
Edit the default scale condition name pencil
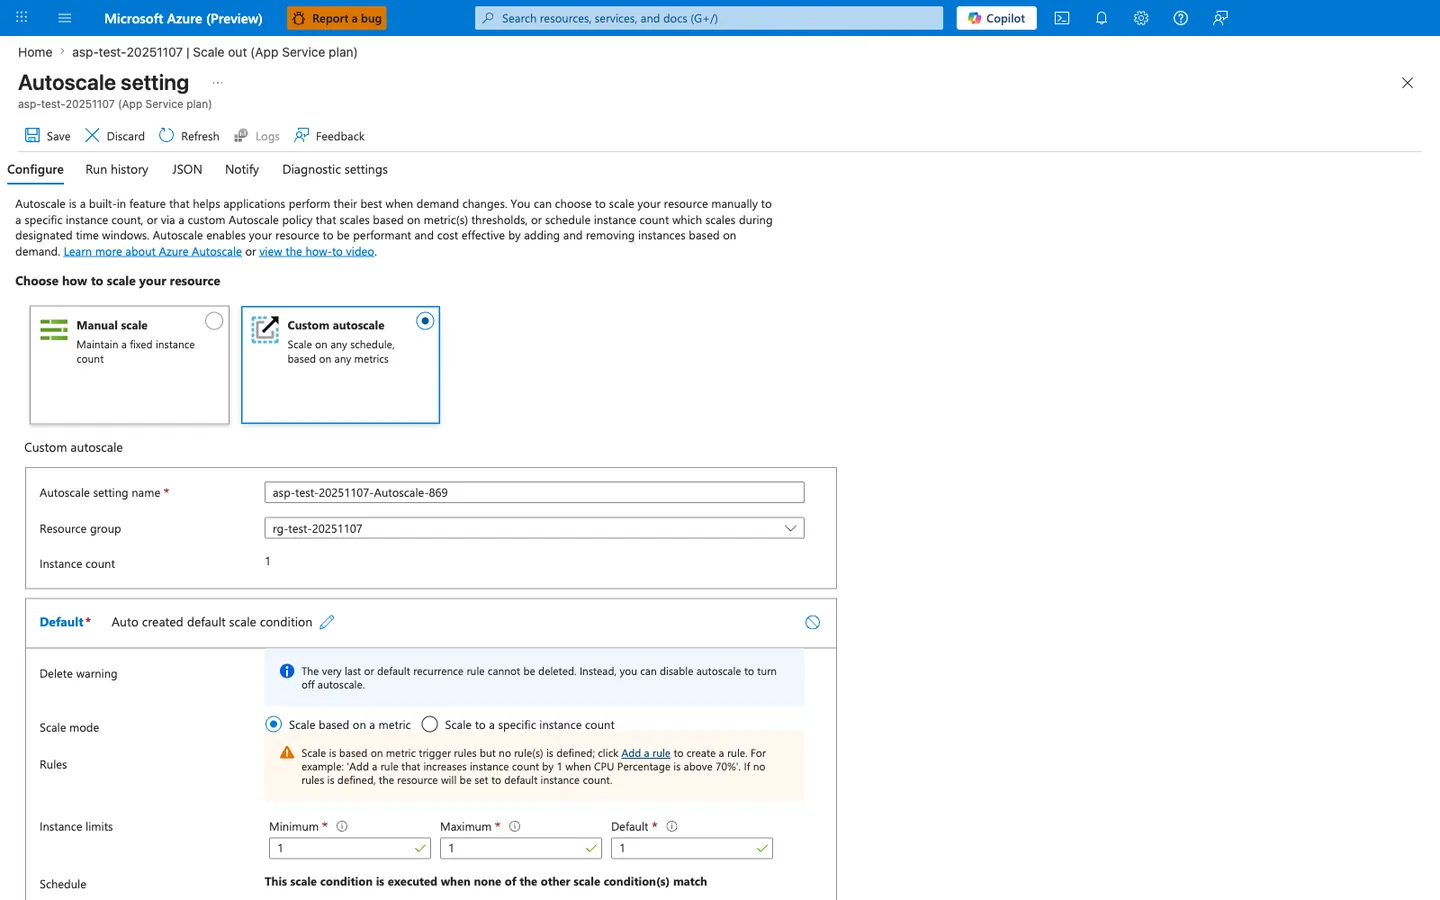[327, 622]
